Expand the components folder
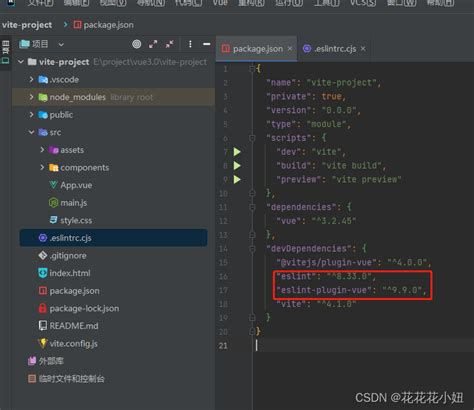The image size is (474, 410). [42, 167]
